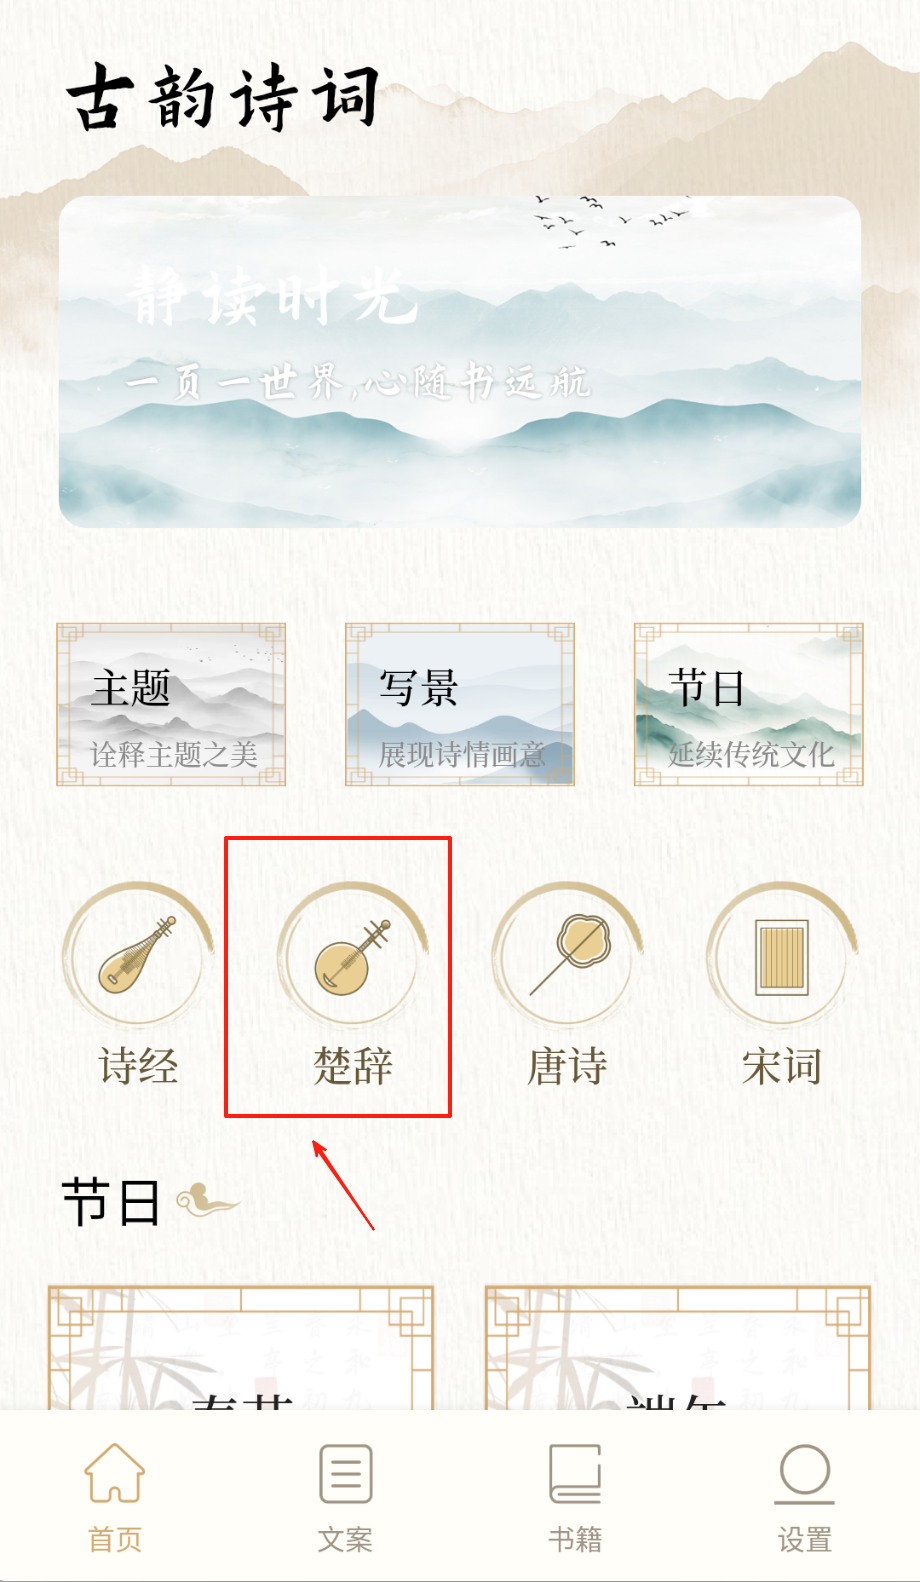Select the 文案 tab label
This screenshot has height=1582, width=920.
click(345, 1539)
